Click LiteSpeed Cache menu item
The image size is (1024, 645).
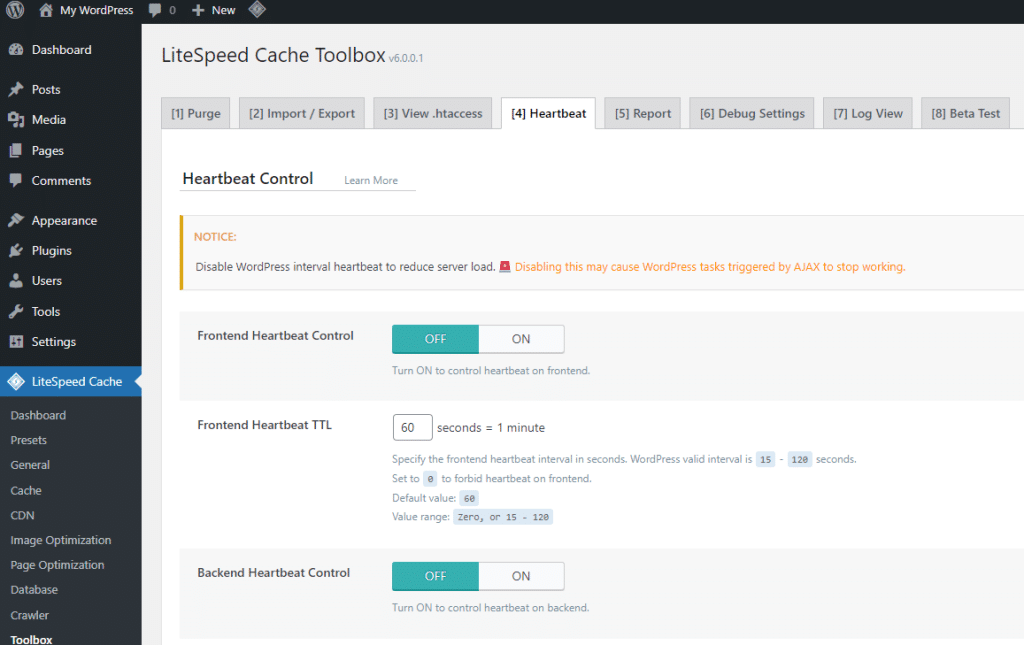click(71, 381)
